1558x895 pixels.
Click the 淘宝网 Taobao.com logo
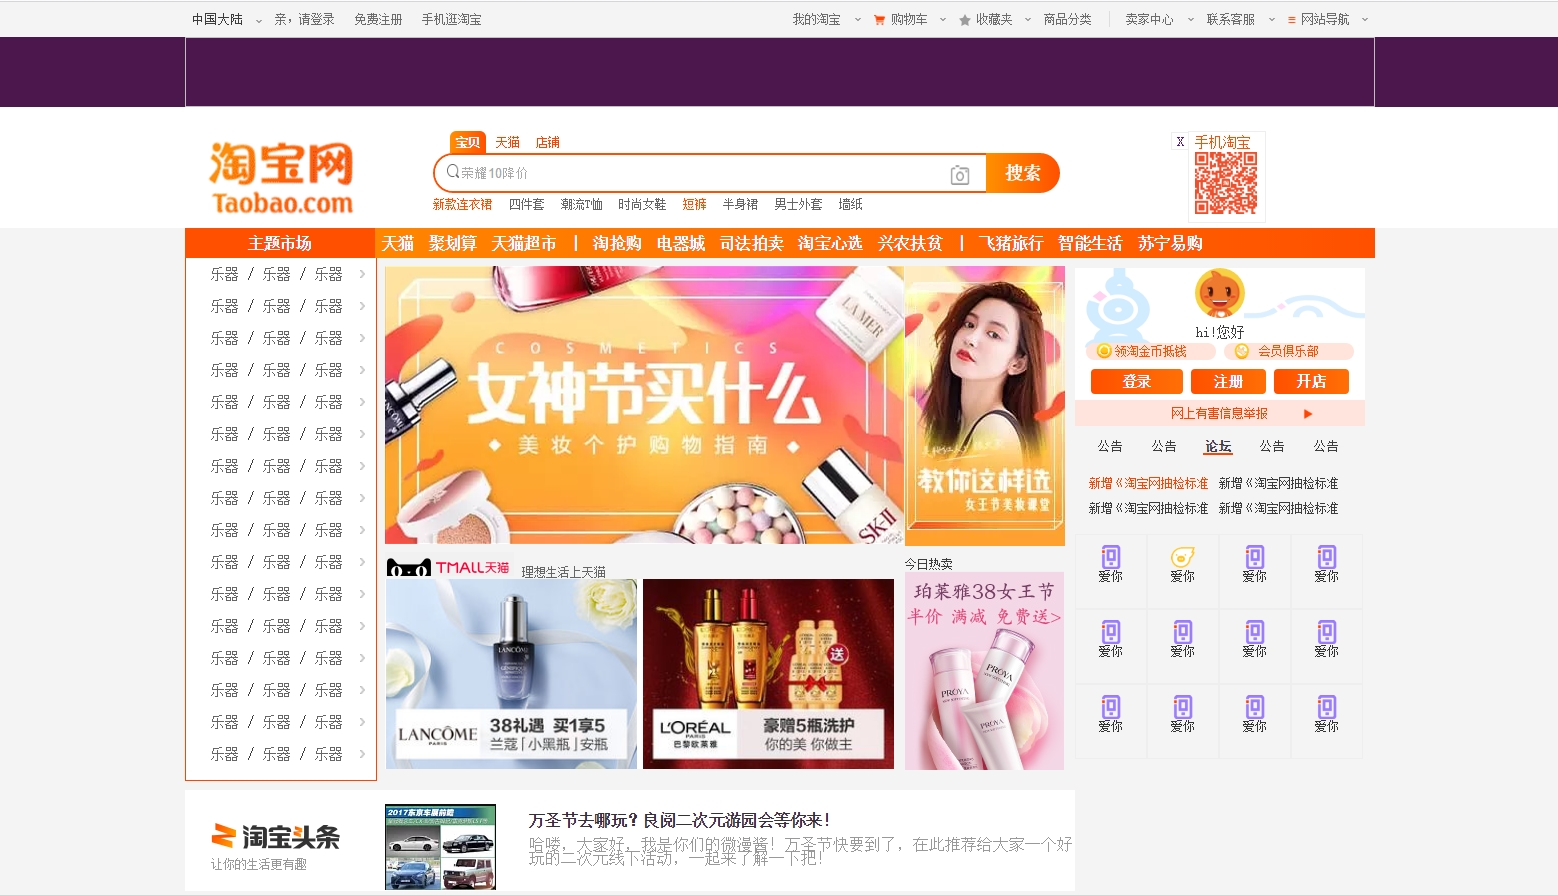click(x=281, y=178)
